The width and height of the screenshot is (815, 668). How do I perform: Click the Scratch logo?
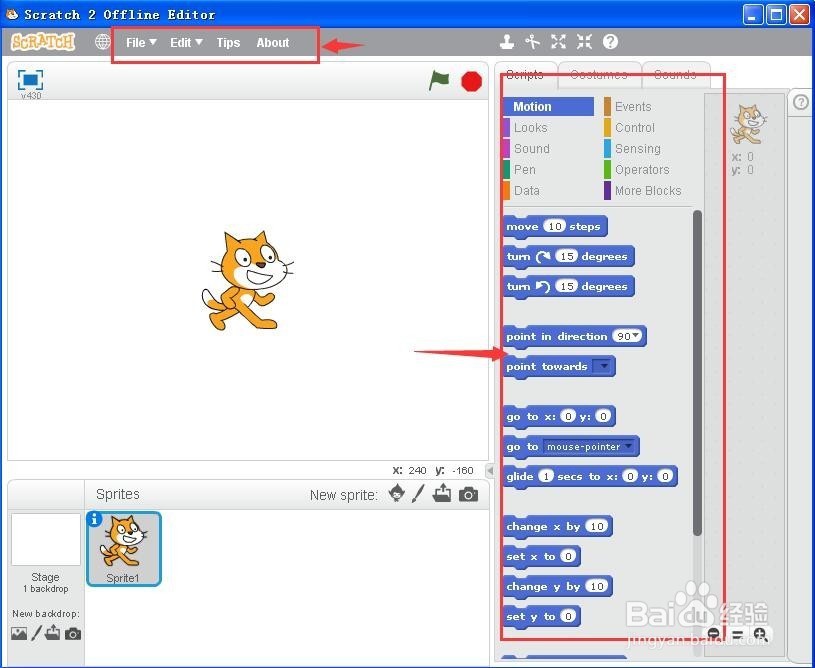click(43, 42)
